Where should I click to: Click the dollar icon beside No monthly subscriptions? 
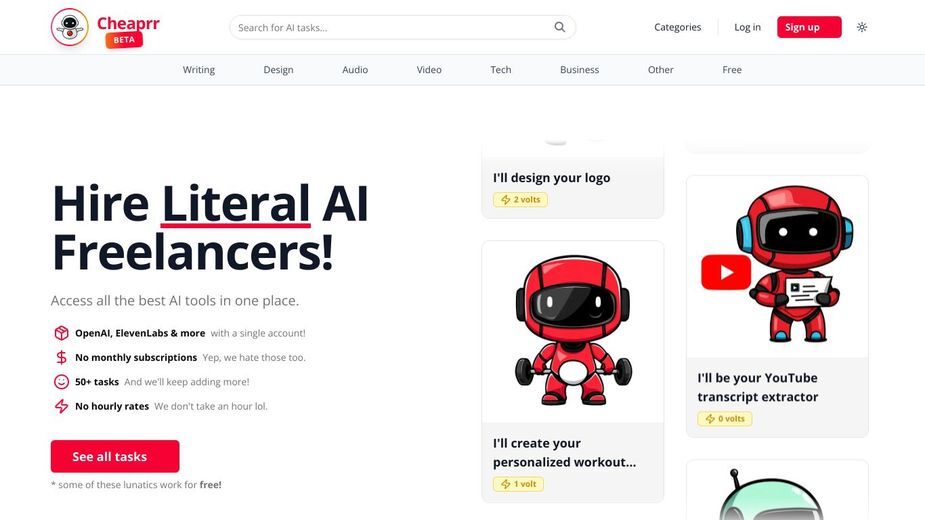pyautogui.click(x=61, y=357)
